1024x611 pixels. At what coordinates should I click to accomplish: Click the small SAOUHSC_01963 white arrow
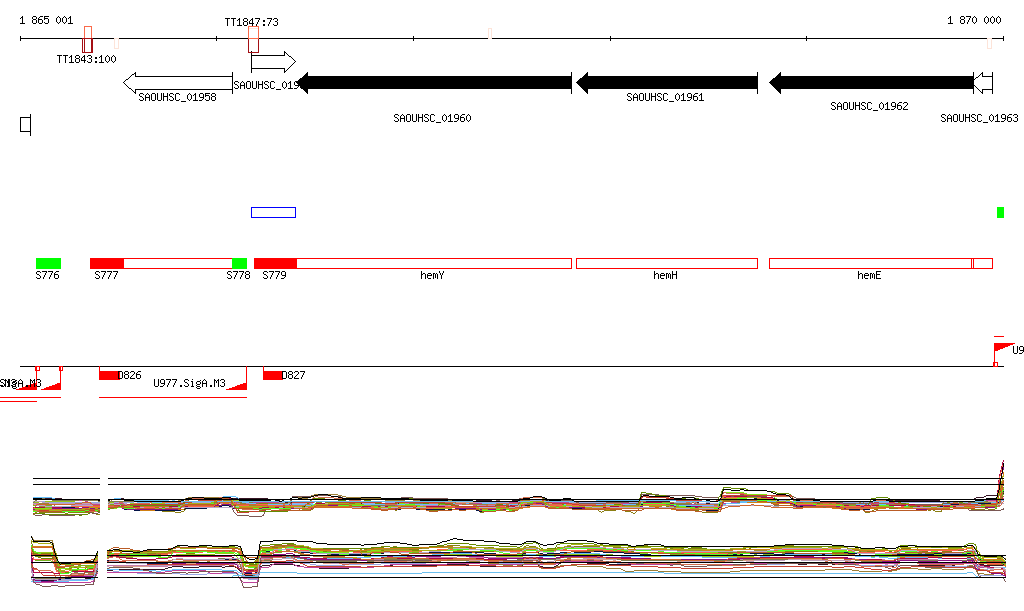tap(983, 83)
